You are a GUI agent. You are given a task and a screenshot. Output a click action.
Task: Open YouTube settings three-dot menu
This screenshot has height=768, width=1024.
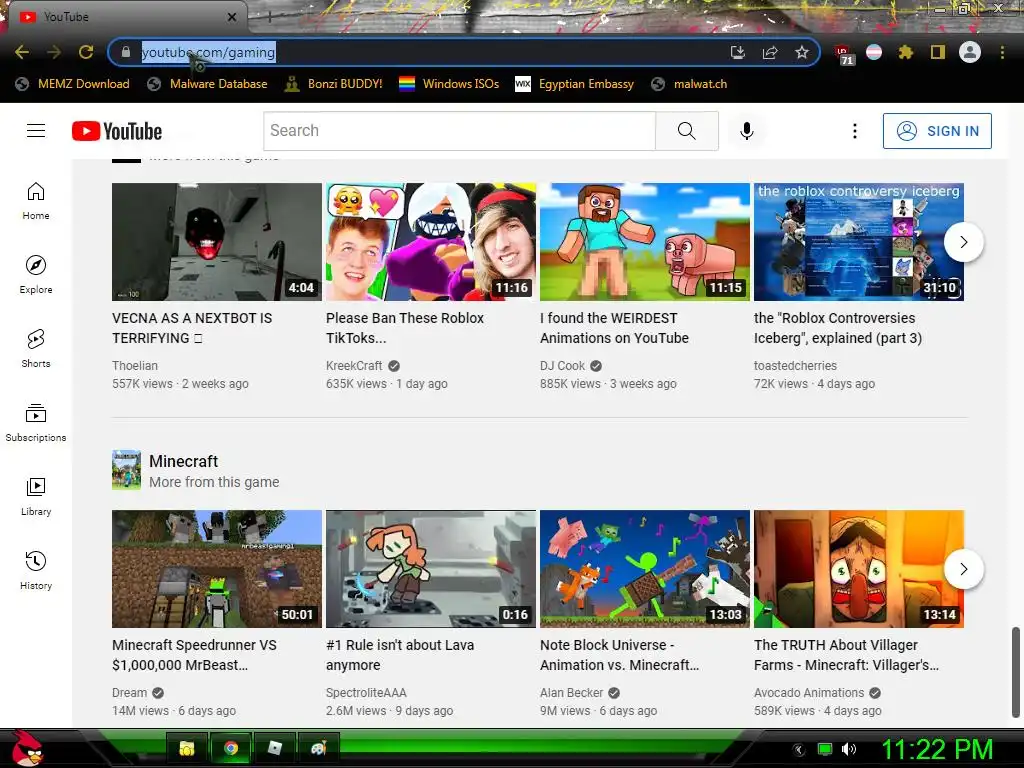(x=854, y=131)
